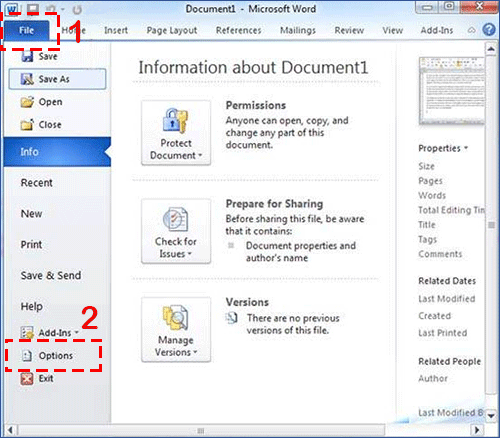The width and height of the screenshot is (500, 438).
Task: Click the Title property field
Action: 427,225
